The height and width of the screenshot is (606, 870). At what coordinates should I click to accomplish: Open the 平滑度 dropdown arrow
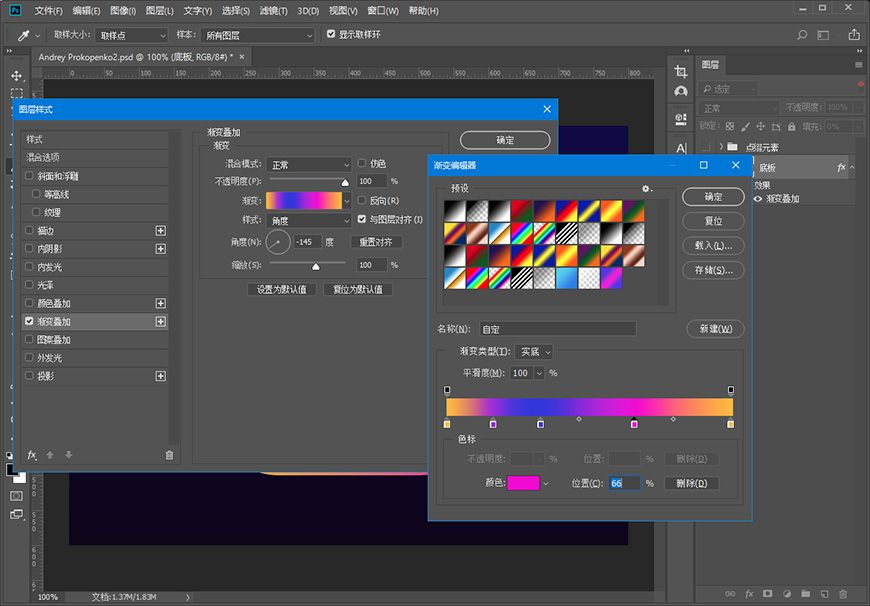coord(539,373)
